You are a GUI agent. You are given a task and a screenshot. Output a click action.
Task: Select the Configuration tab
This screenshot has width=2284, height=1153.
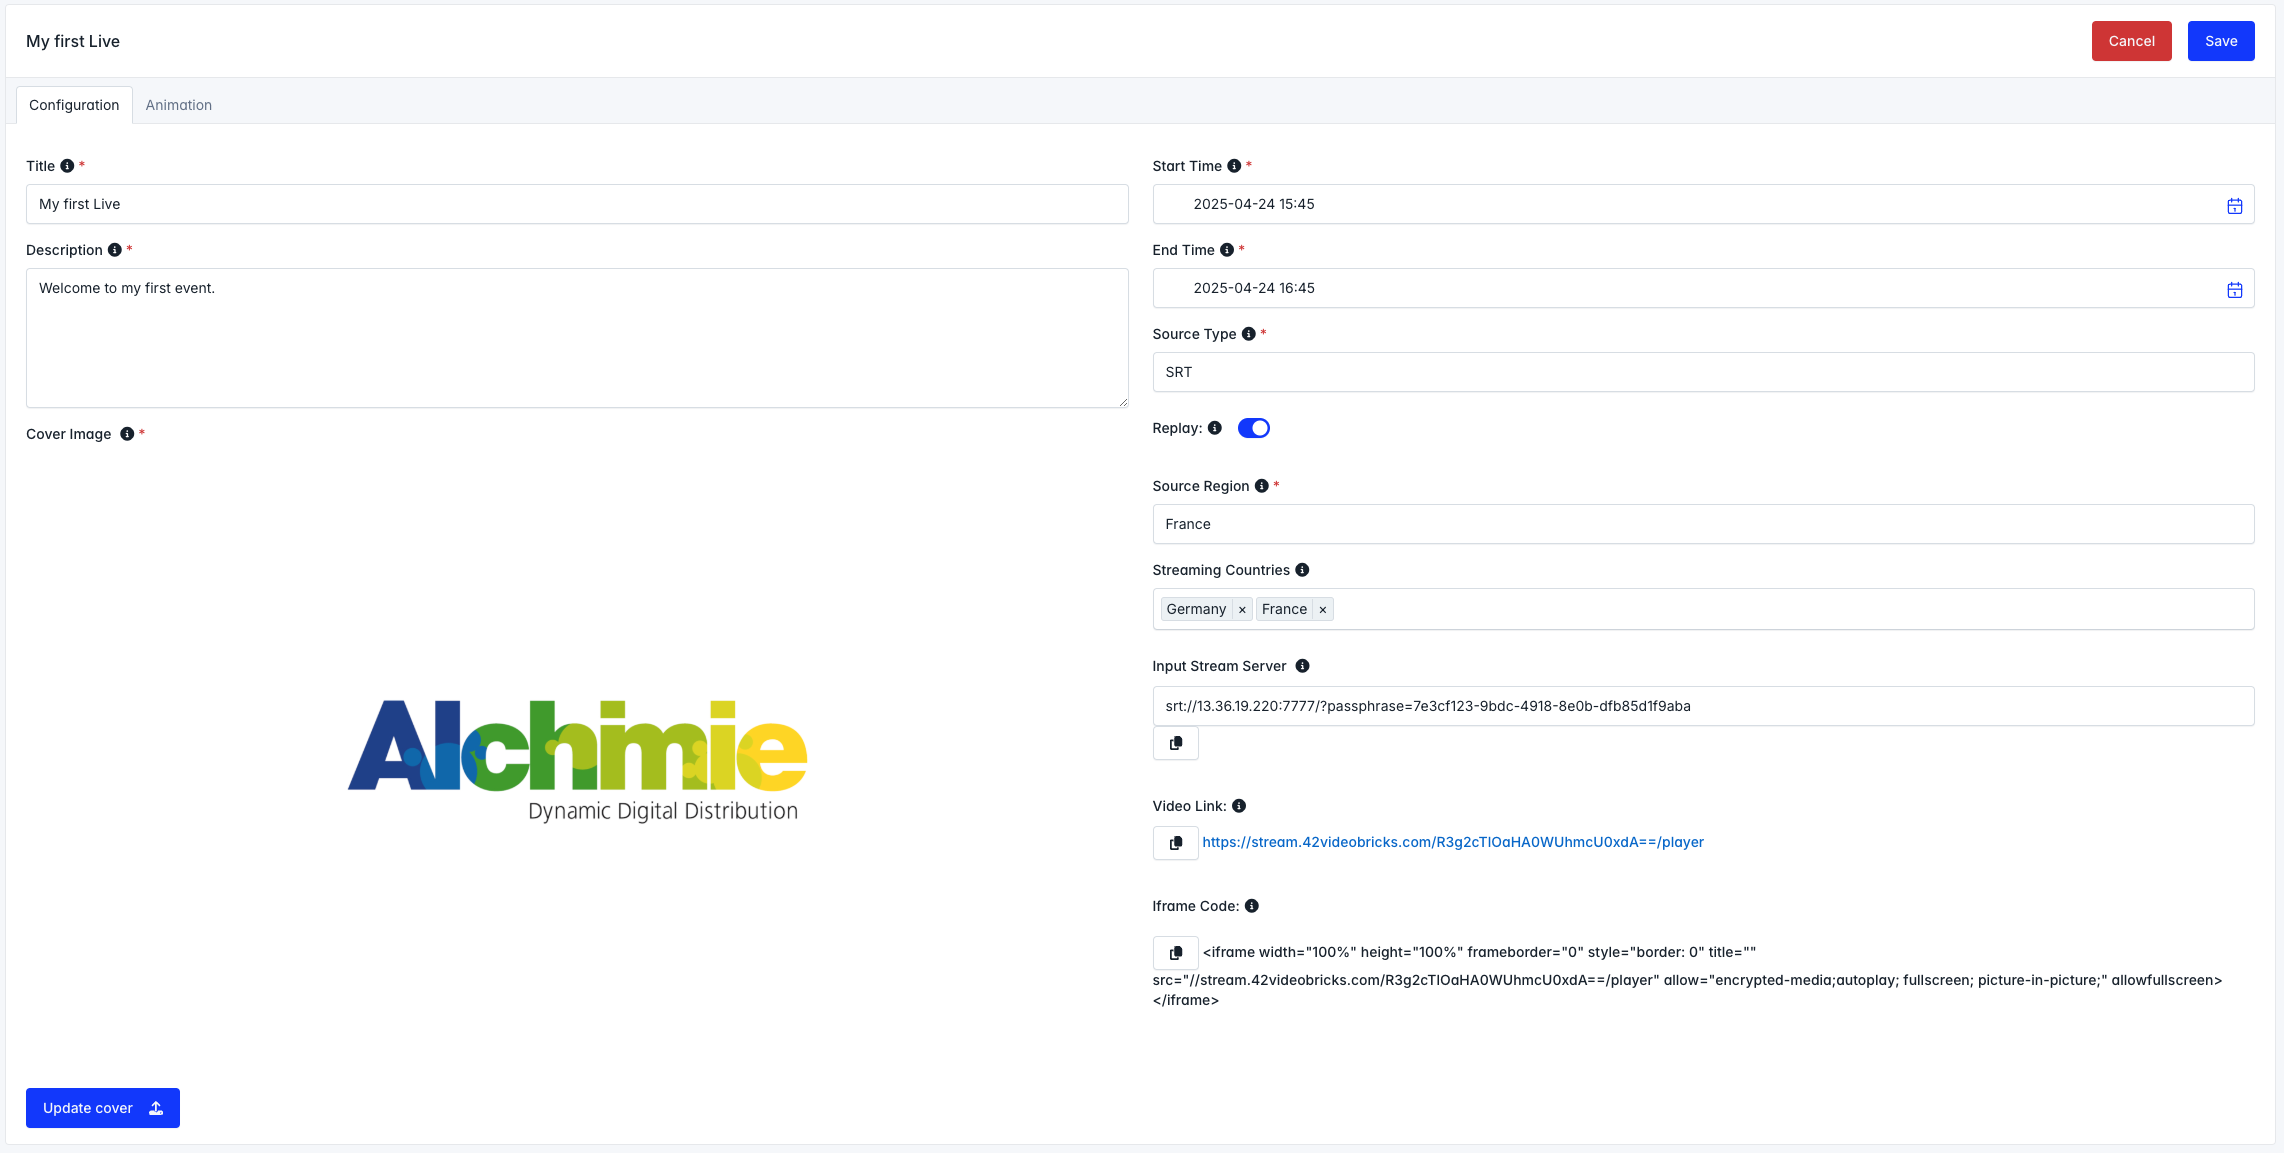pyautogui.click(x=74, y=105)
